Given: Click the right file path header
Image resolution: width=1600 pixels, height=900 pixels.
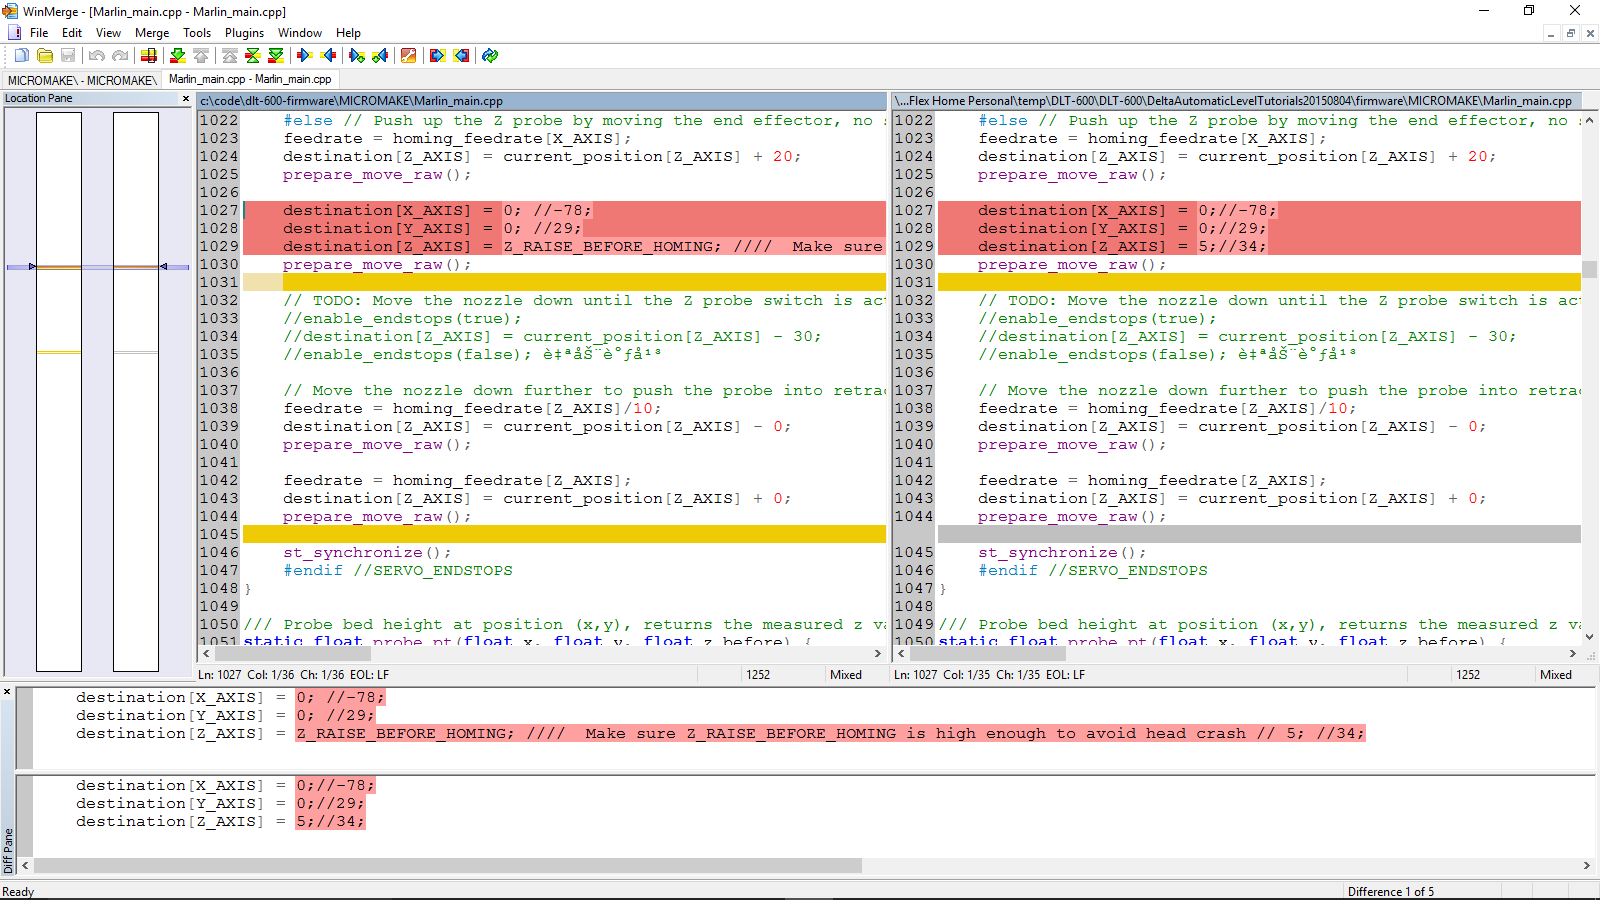Looking at the screenshot, I should [1236, 101].
